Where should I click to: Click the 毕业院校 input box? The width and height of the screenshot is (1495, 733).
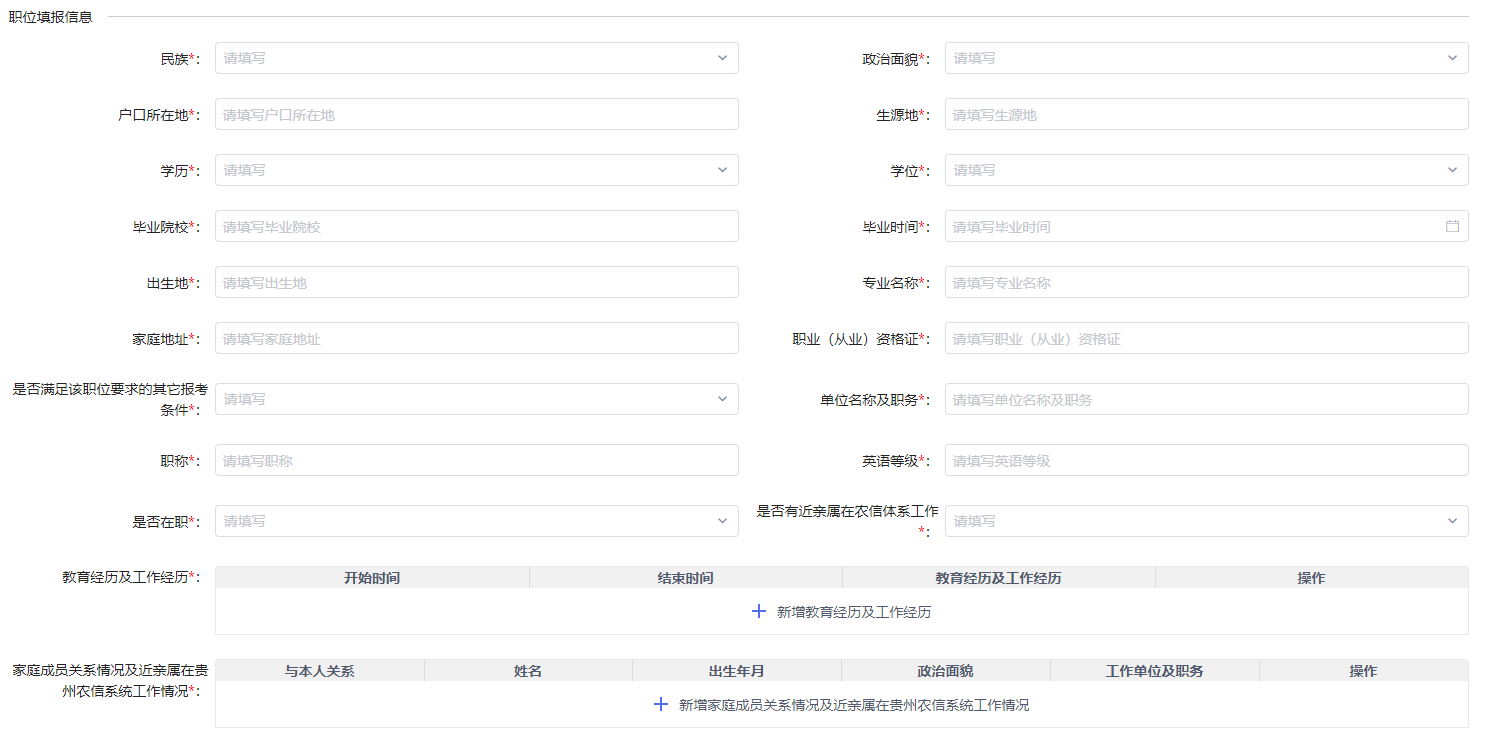click(x=476, y=226)
